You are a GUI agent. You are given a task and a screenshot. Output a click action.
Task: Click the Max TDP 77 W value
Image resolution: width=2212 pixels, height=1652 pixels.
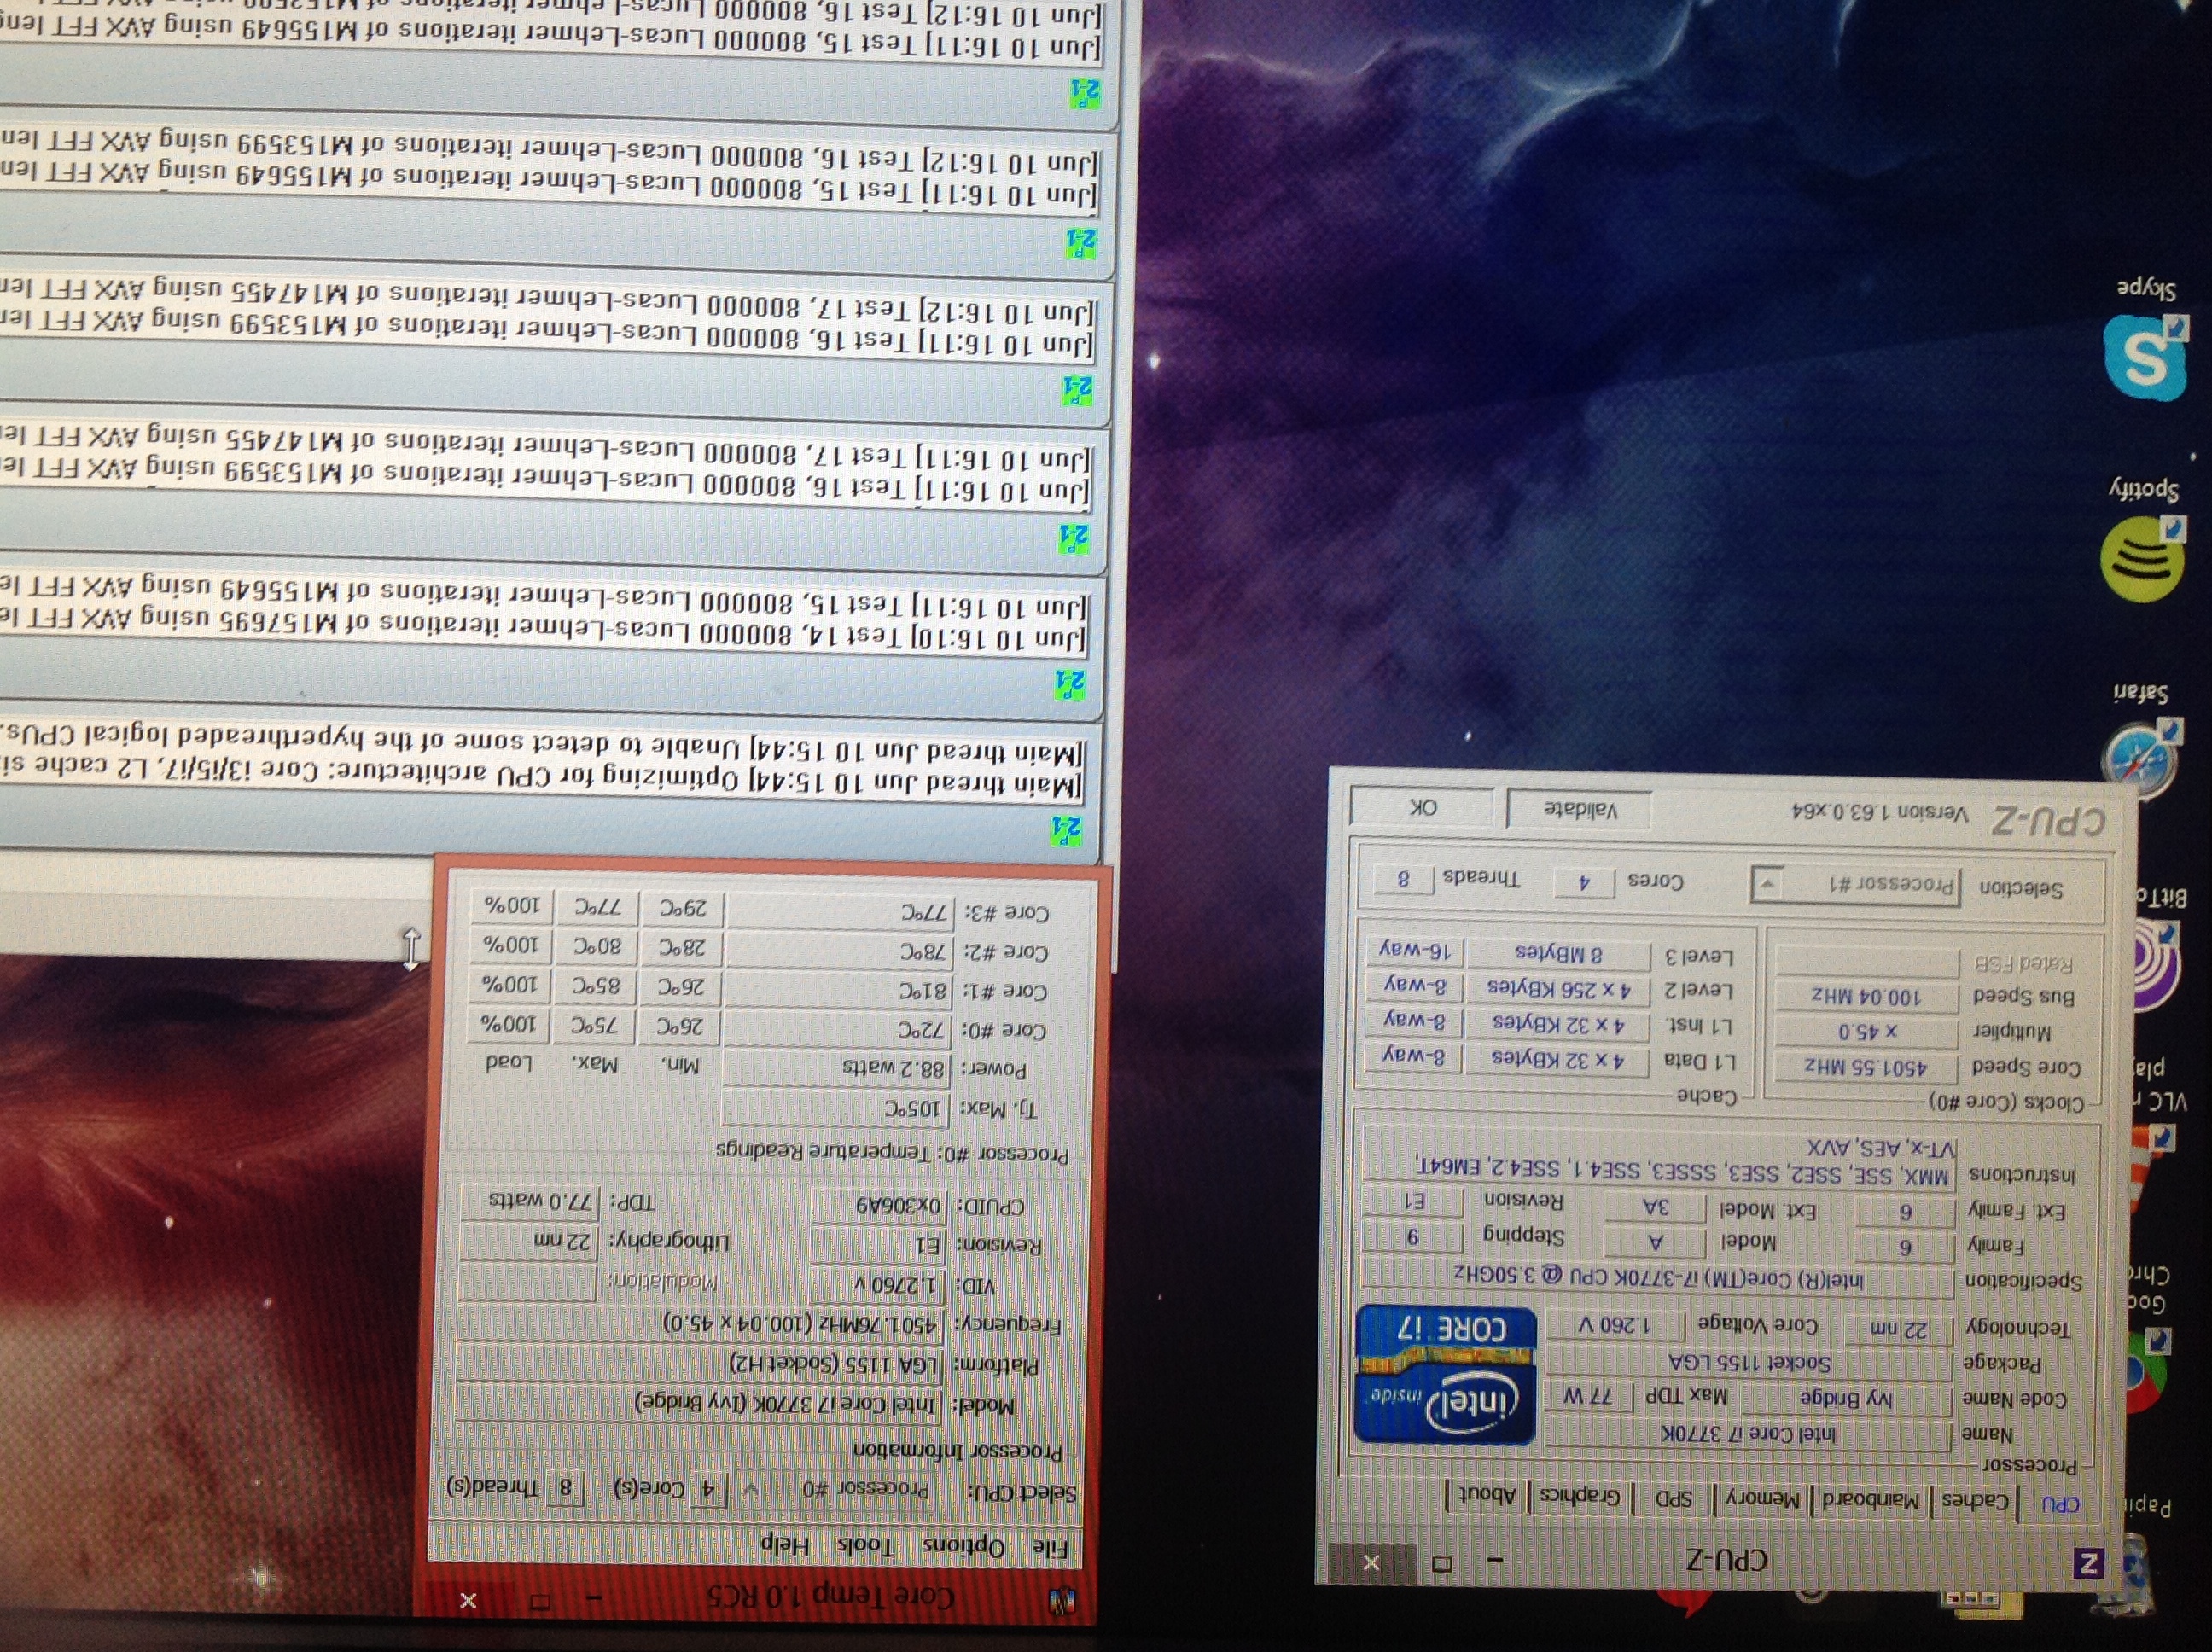(1590, 1394)
